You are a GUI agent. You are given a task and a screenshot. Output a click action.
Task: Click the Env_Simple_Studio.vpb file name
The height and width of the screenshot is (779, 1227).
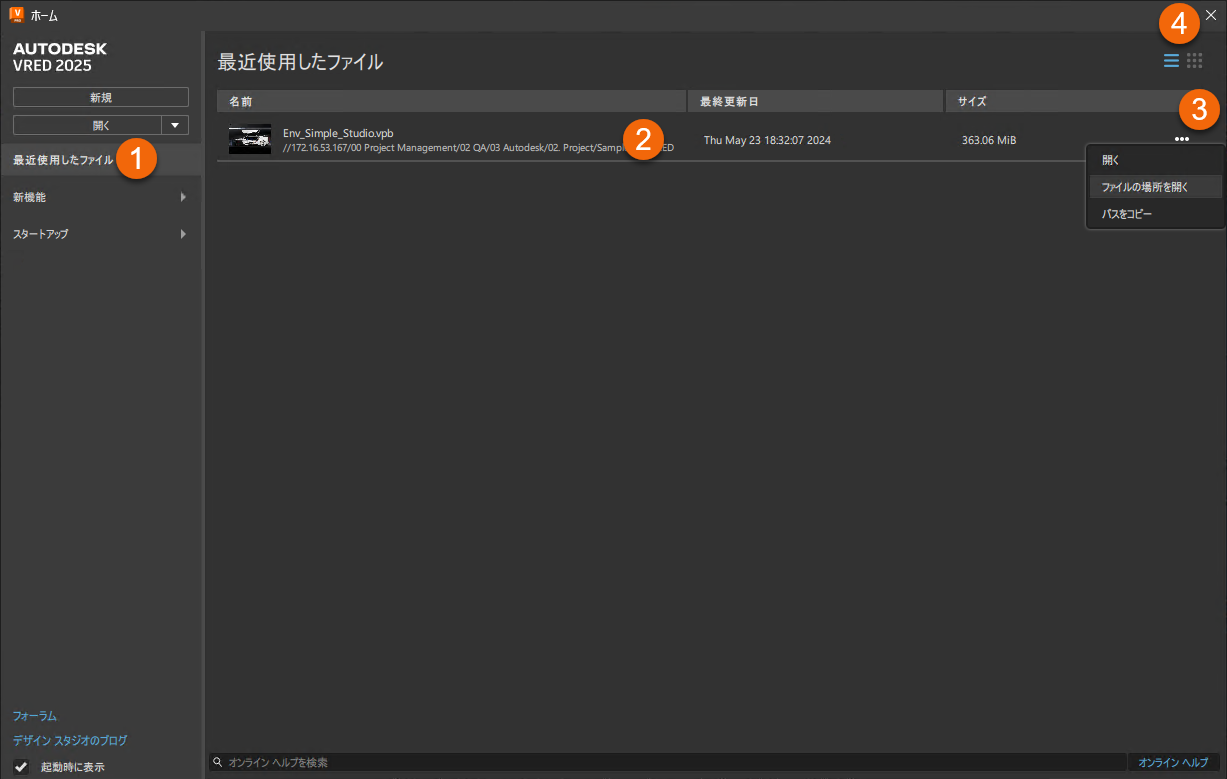coord(338,133)
